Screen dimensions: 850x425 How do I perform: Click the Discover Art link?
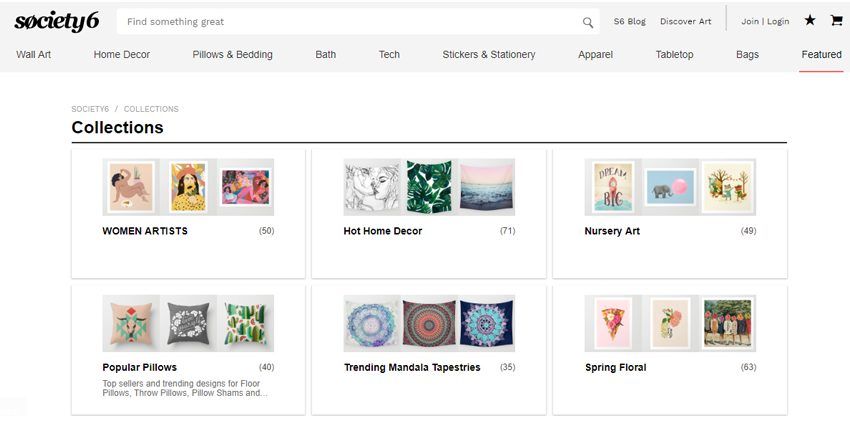686,21
